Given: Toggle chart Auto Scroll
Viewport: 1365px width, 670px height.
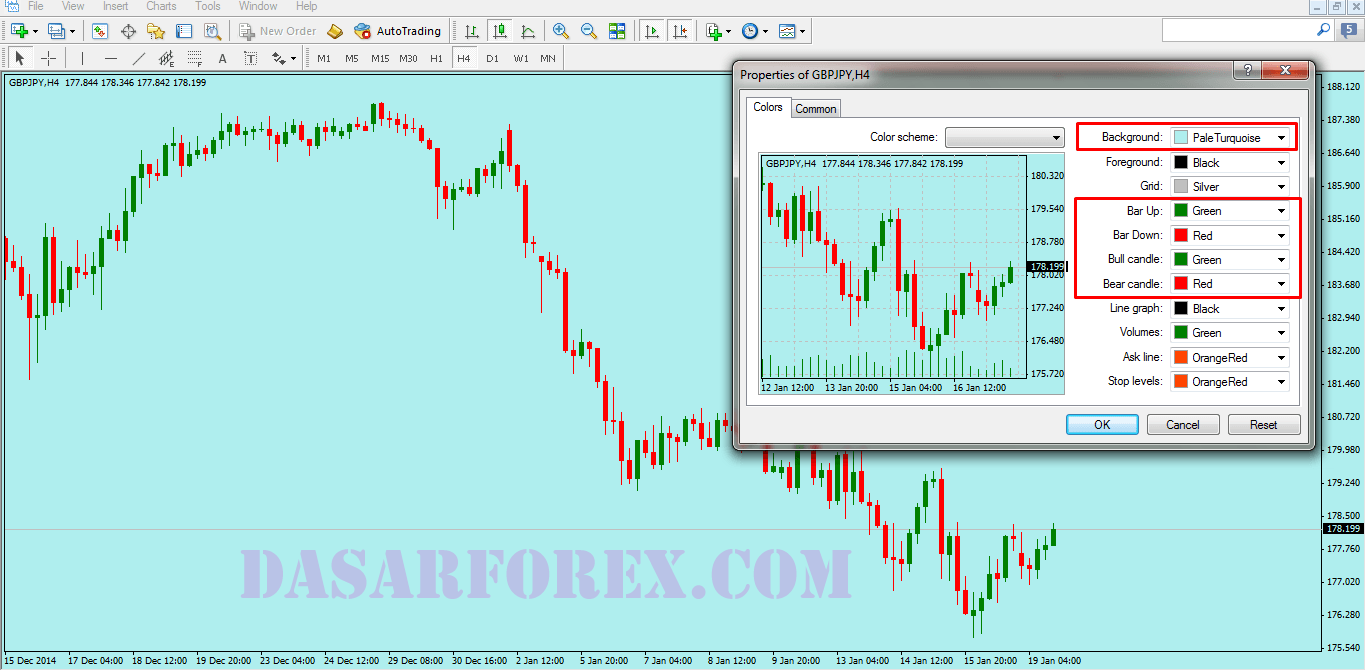Looking at the screenshot, I should pyautogui.click(x=652, y=31).
